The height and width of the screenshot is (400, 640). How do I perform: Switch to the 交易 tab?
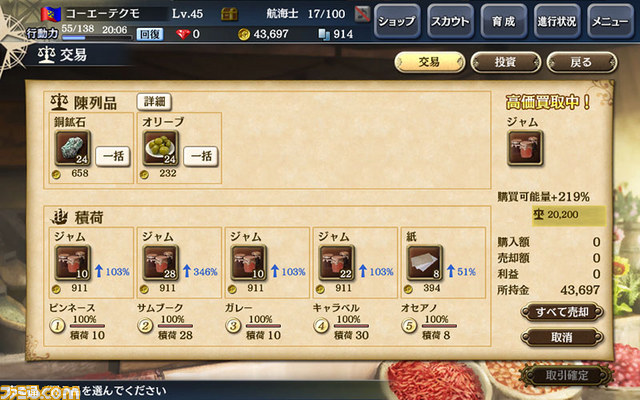(x=429, y=62)
